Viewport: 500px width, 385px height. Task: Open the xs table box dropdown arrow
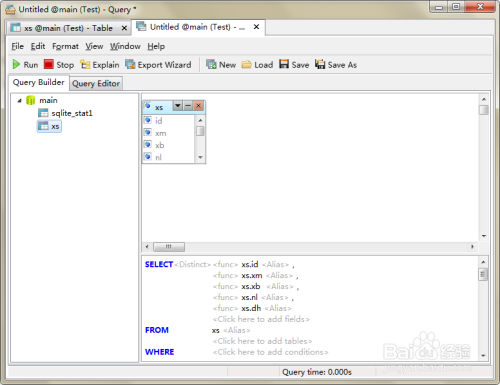178,106
